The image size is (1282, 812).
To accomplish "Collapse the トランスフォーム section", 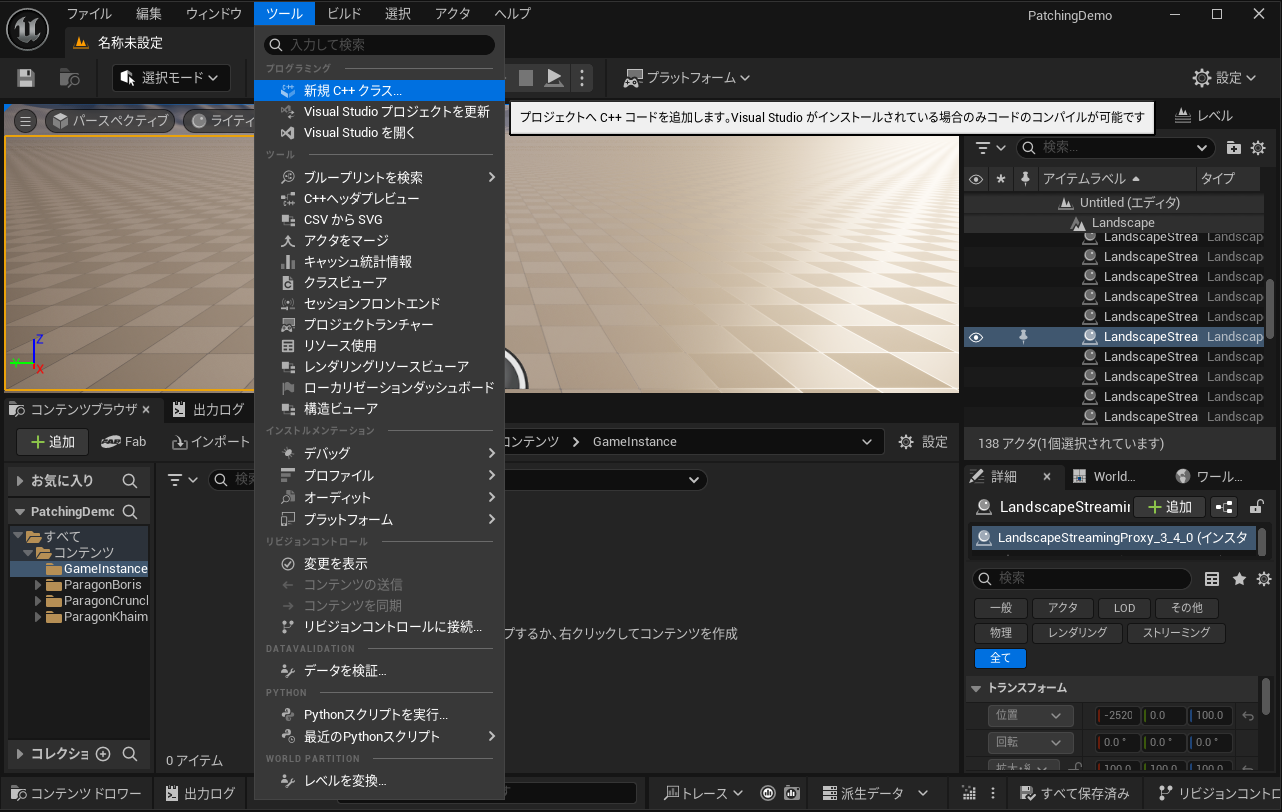I will tap(977, 688).
